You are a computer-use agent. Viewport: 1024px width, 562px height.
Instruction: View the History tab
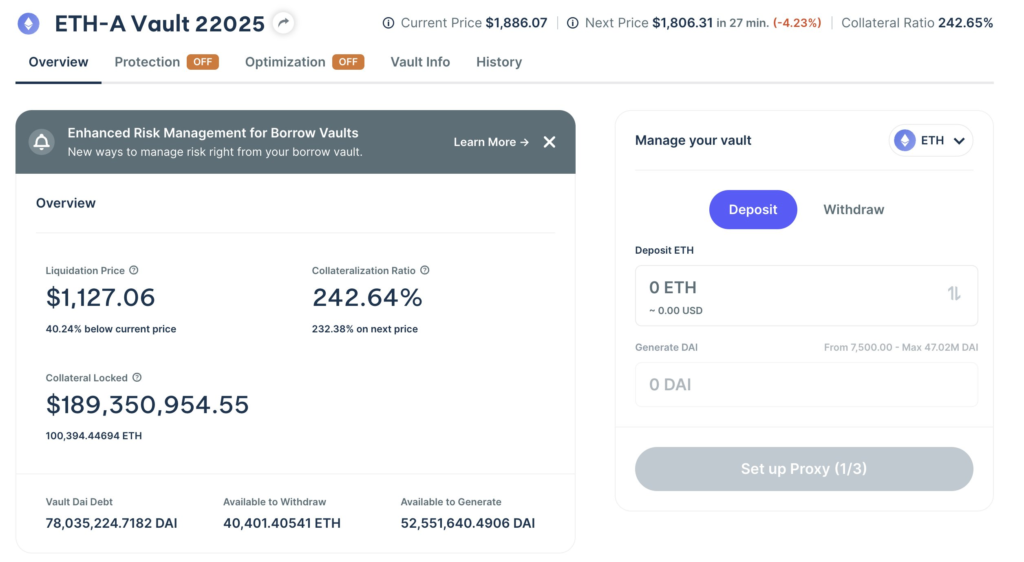(499, 62)
